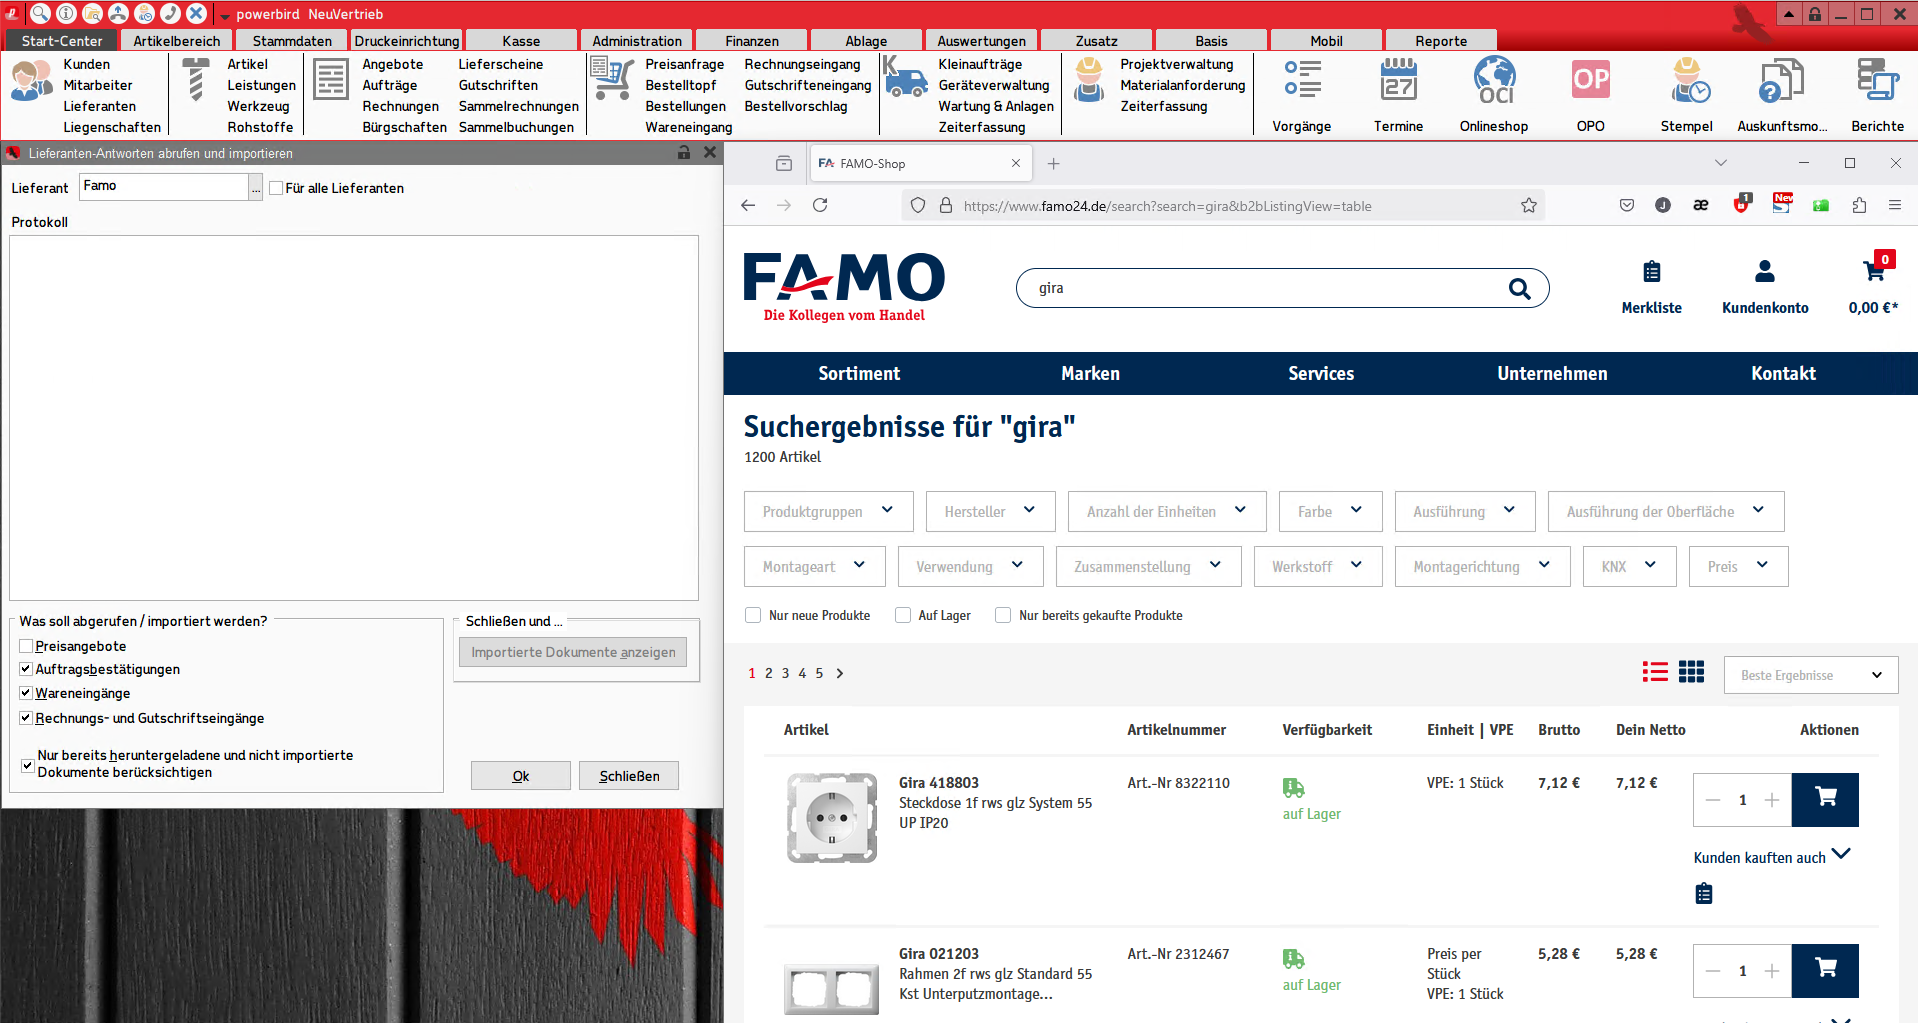Click the Schließen button in import dialog
Screen dimensions: 1918x1023
629,776
